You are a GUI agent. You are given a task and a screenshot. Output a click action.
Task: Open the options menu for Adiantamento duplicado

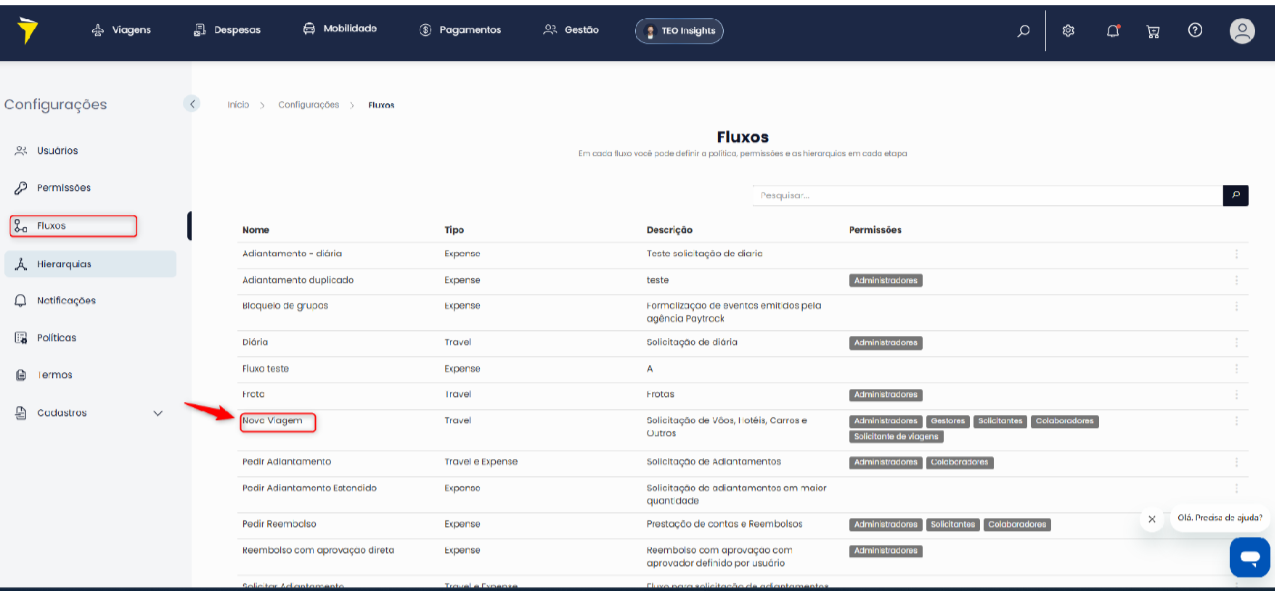pos(1236,280)
